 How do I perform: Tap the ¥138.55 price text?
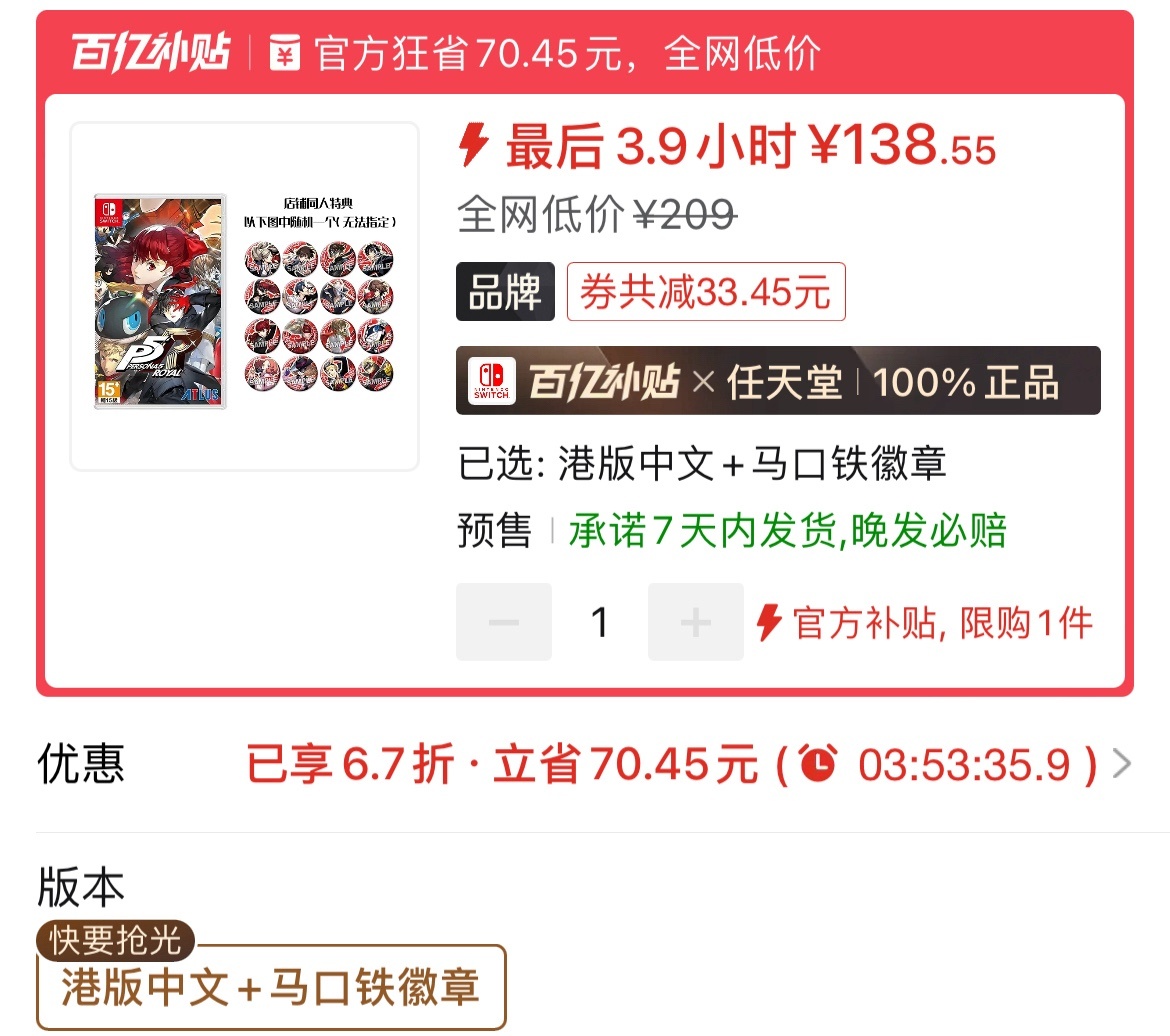pos(904,145)
